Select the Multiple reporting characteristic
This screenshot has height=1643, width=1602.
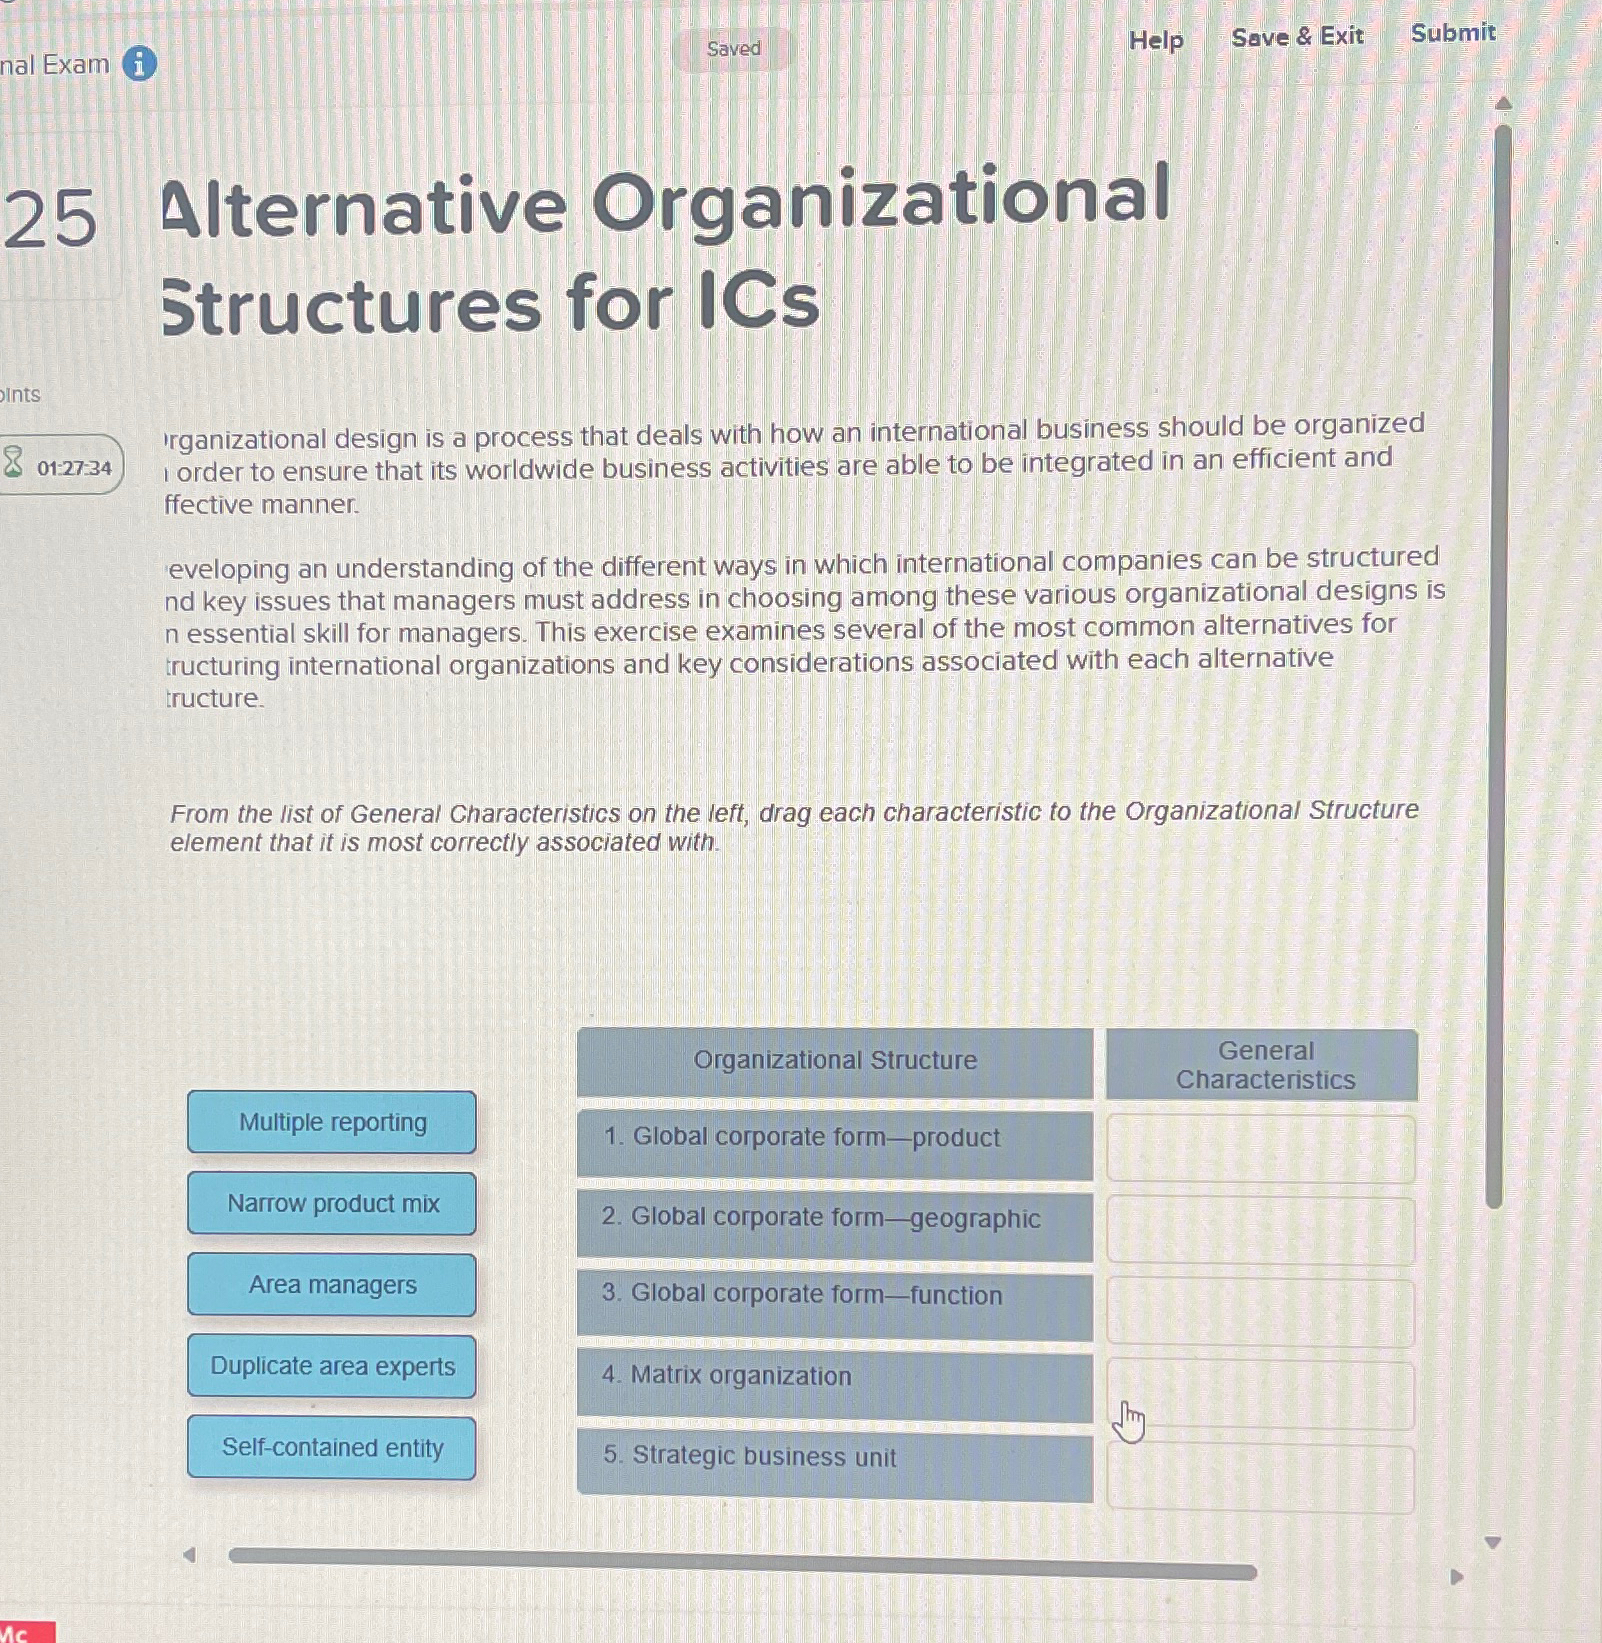(x=331, y=1123)
